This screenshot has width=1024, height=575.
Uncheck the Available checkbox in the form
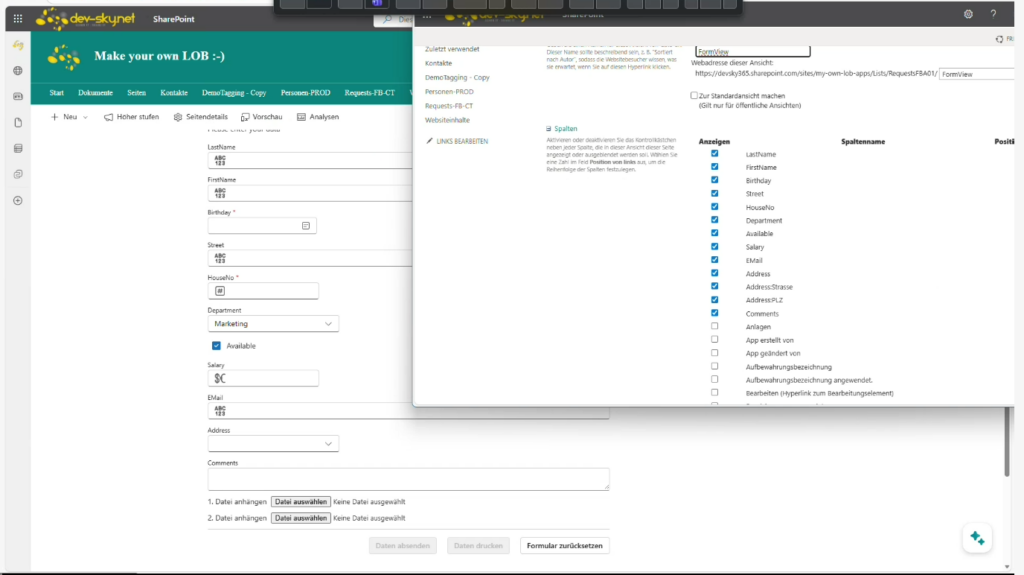(x=216, y=346)
